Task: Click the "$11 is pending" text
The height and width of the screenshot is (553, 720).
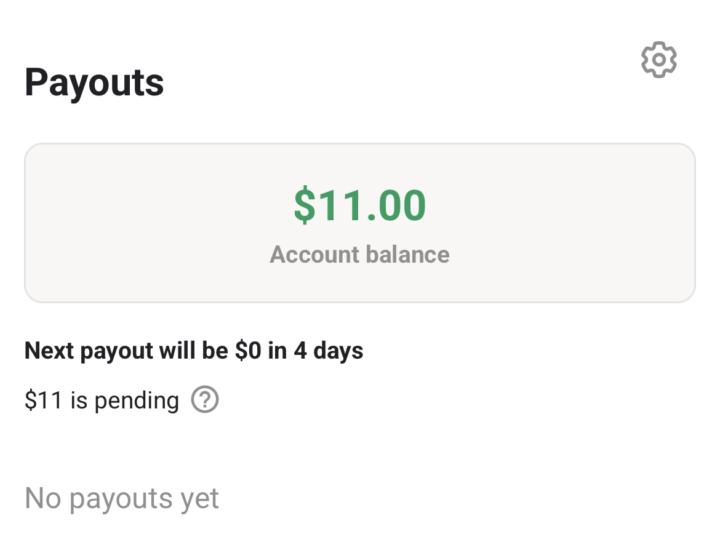Action: [101, 400]
